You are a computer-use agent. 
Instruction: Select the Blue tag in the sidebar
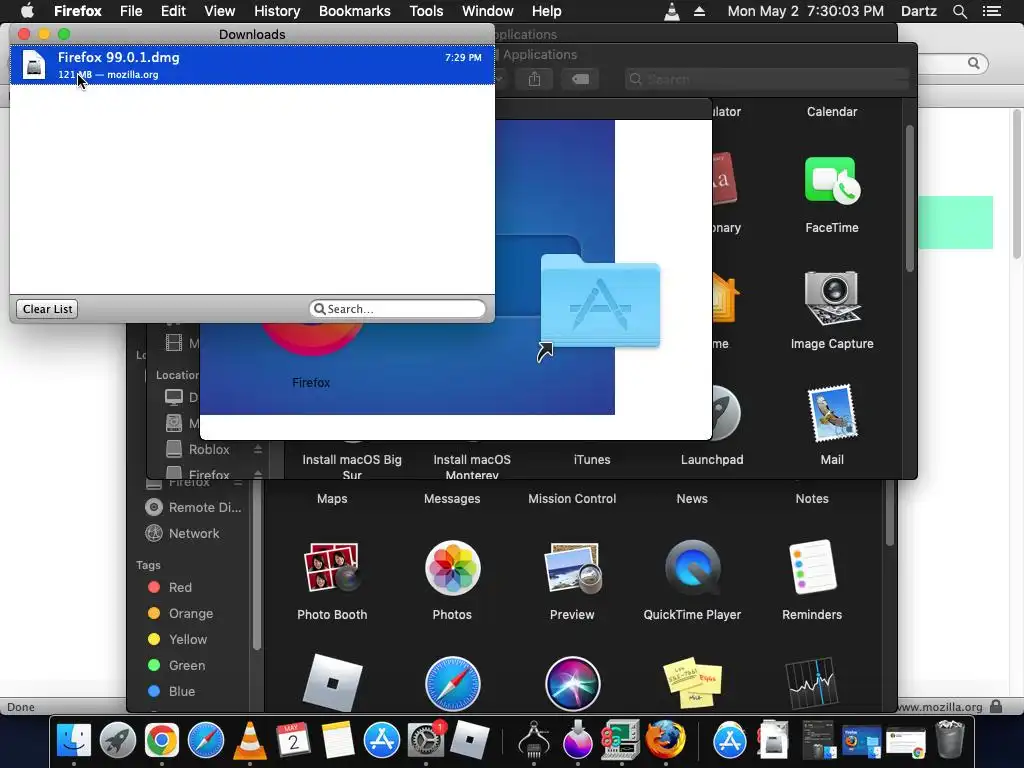click(x=171, y=691)
